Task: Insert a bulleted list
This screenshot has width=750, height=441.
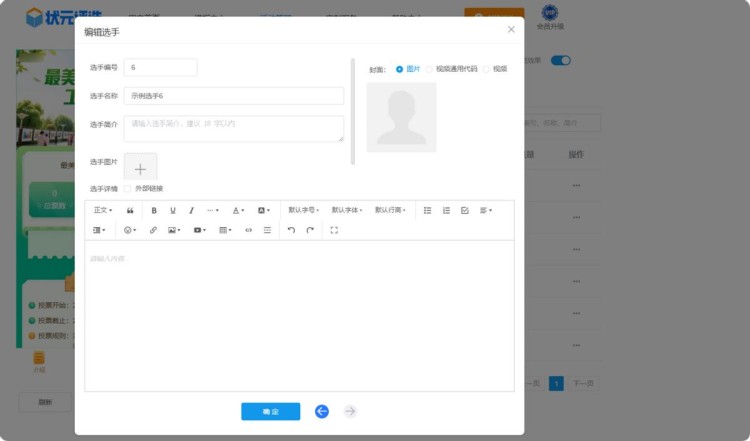Action: click(x=427, y=211)
